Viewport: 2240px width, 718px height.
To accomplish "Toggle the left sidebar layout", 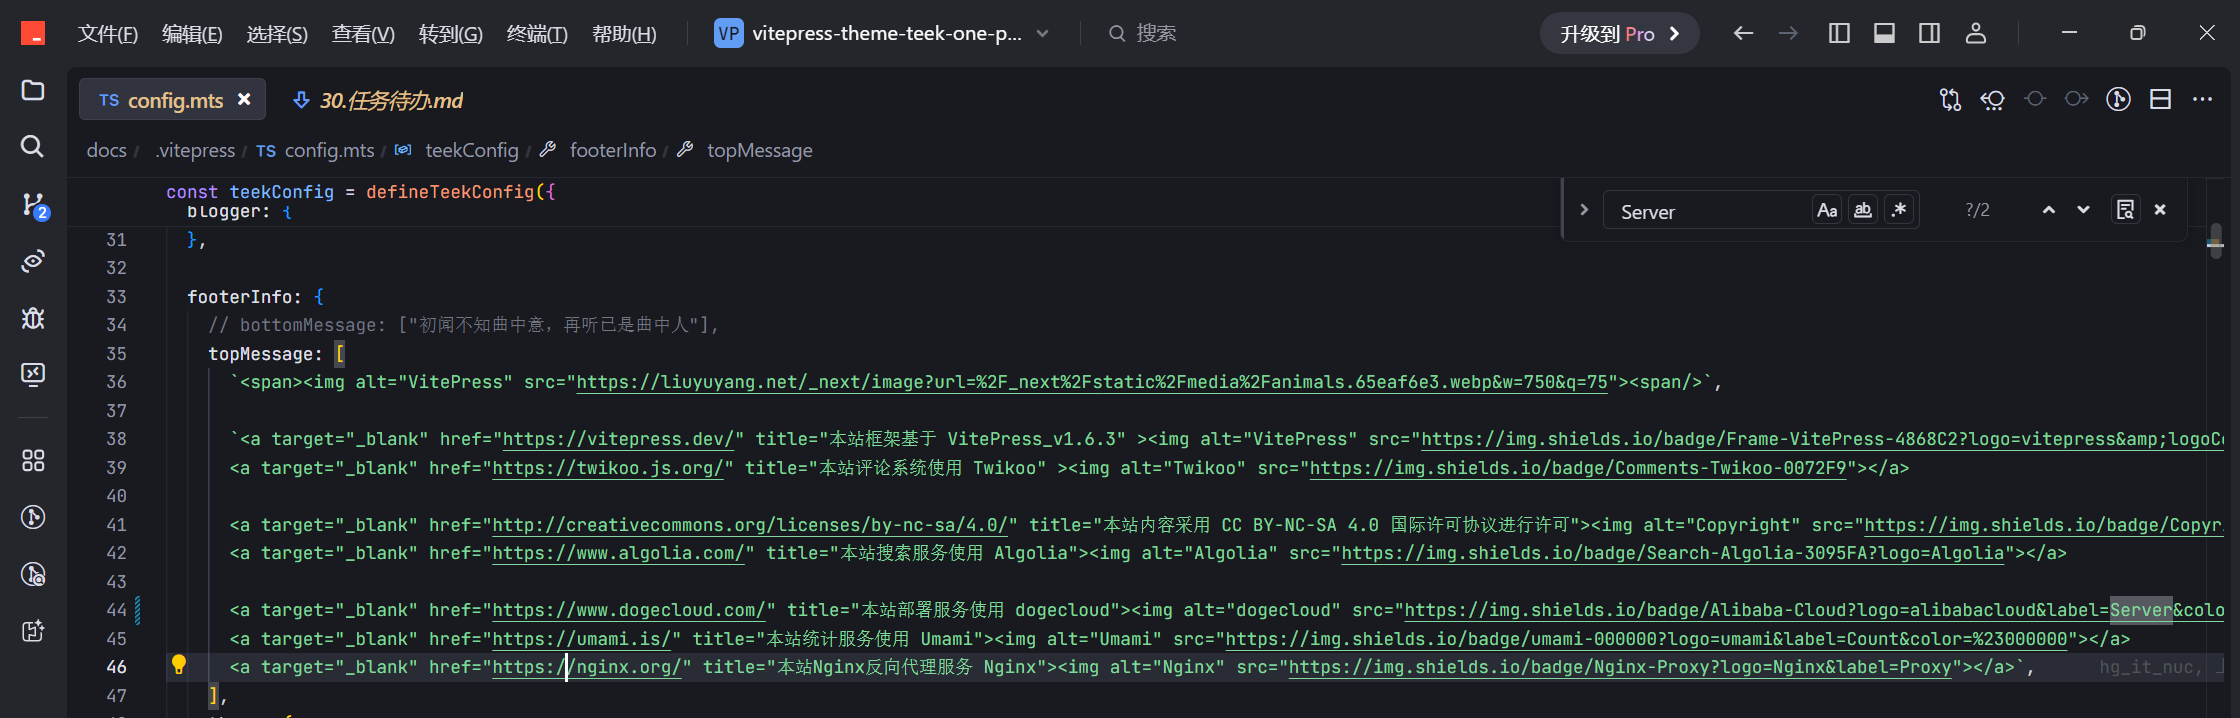I will tap(1839, 33).
